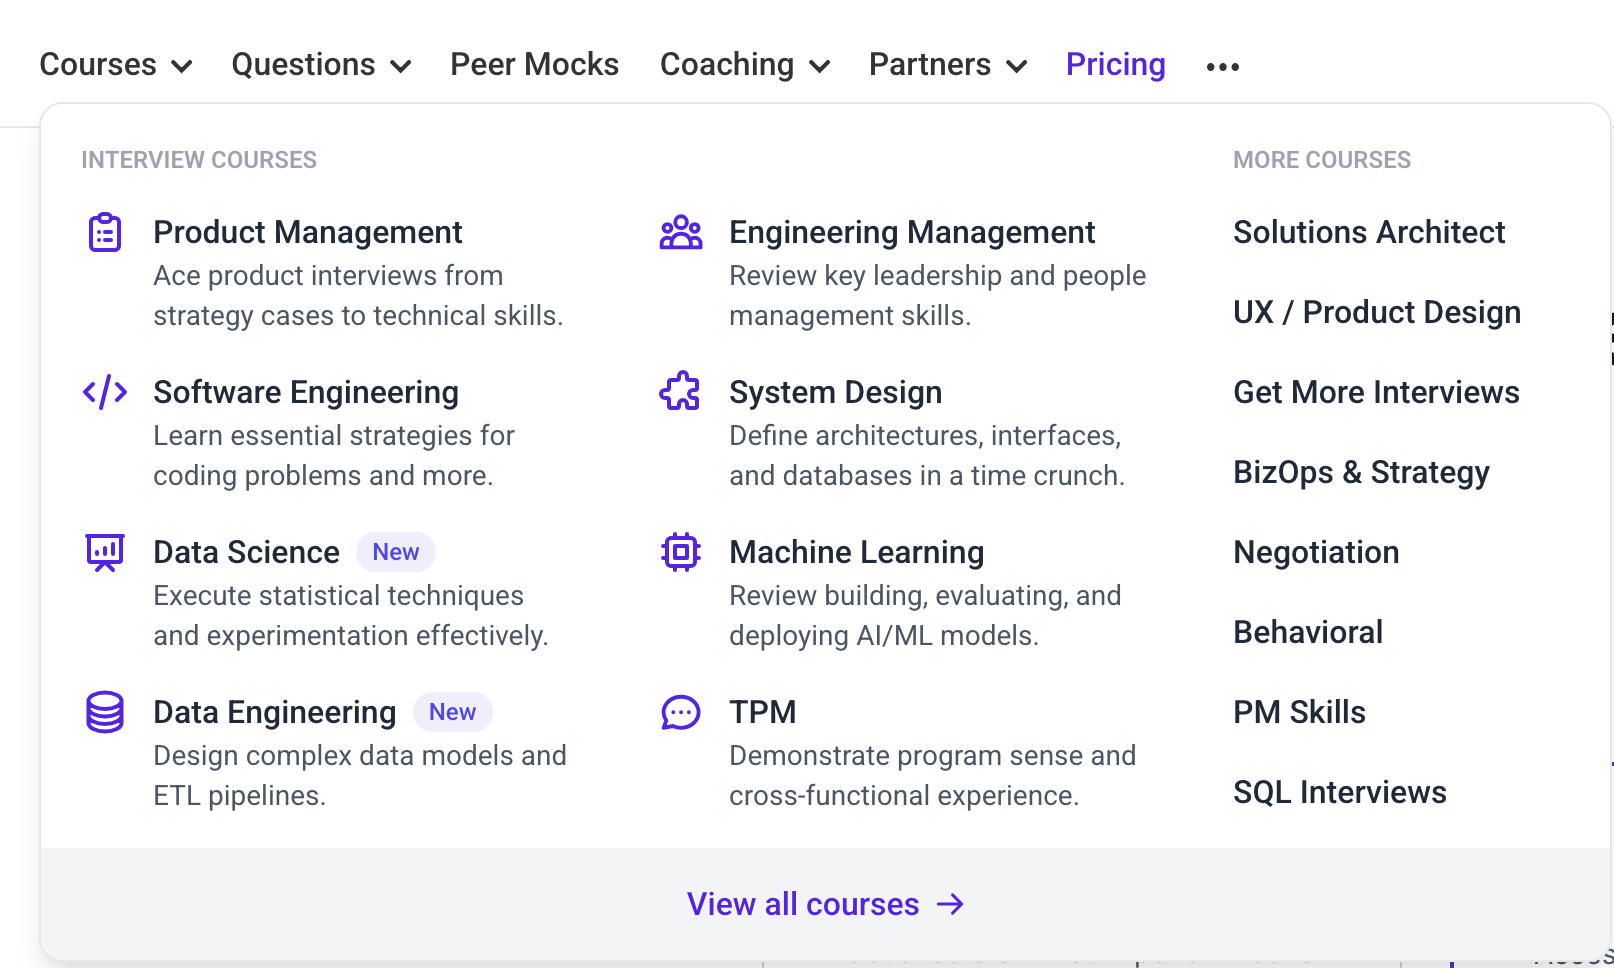Open the ellipsis overflow menu
Image resolution: width=1614 pixels, height=968 pixels.
(1222, 64)
